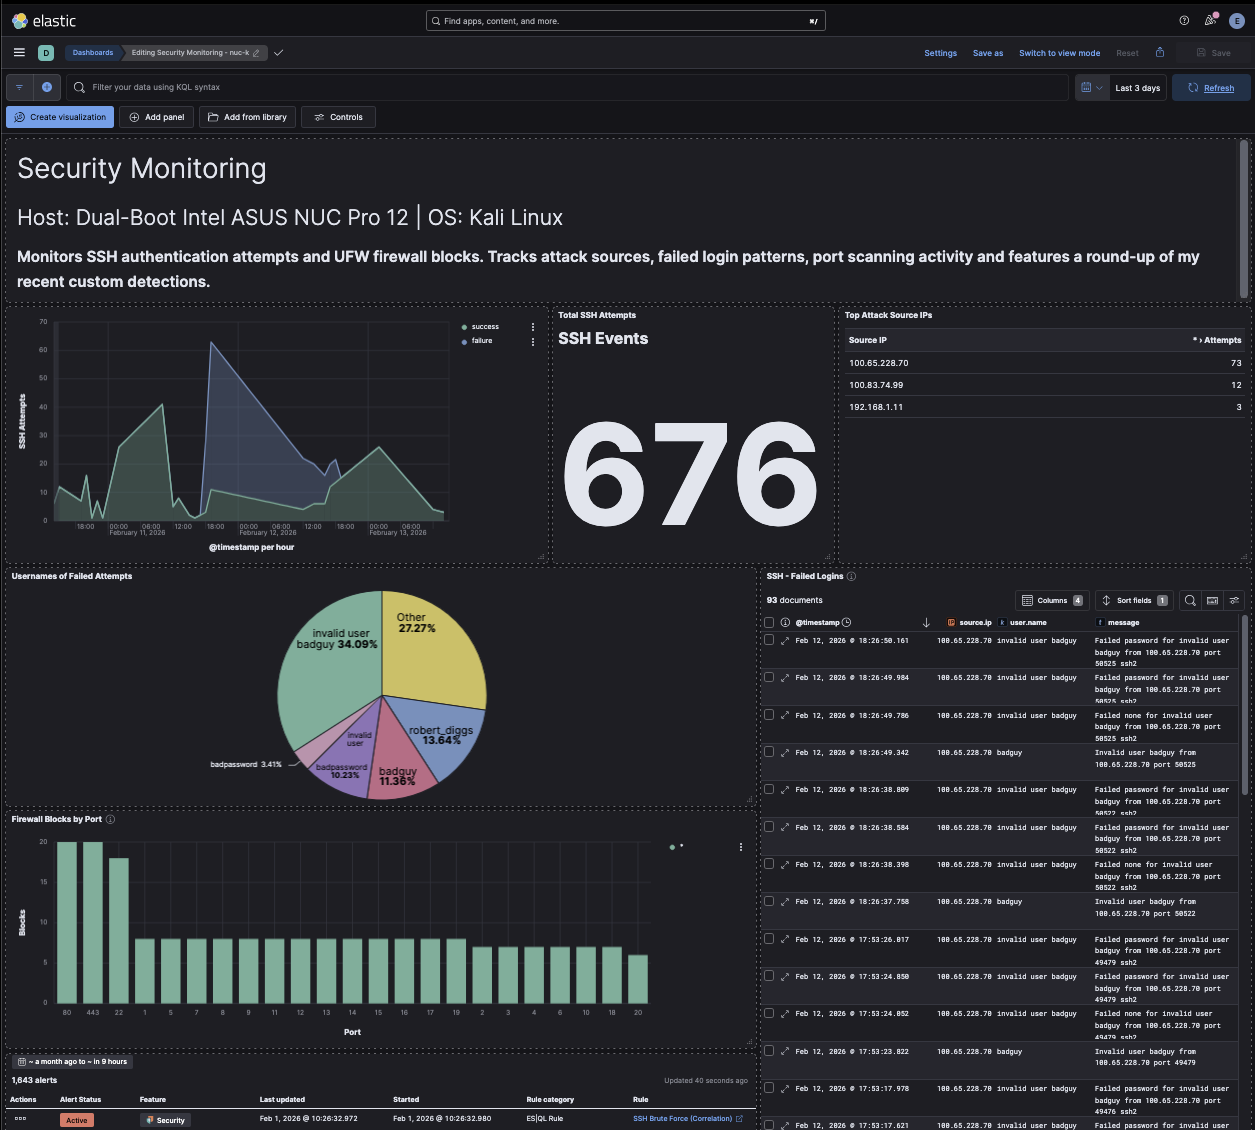Open the Sort fields dropdown

point(1132,600)
